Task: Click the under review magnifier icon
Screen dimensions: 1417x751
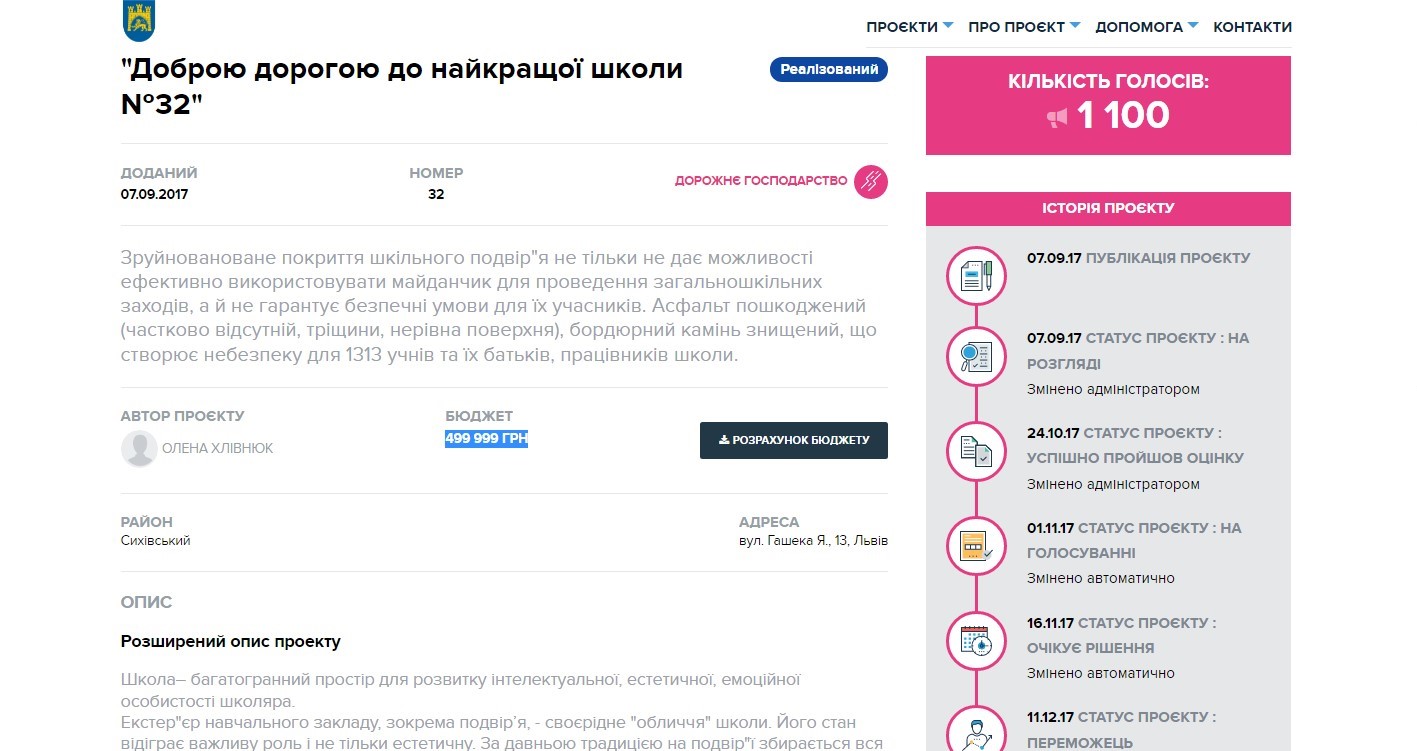Action: pyautogui.click(x=975, y=356)
